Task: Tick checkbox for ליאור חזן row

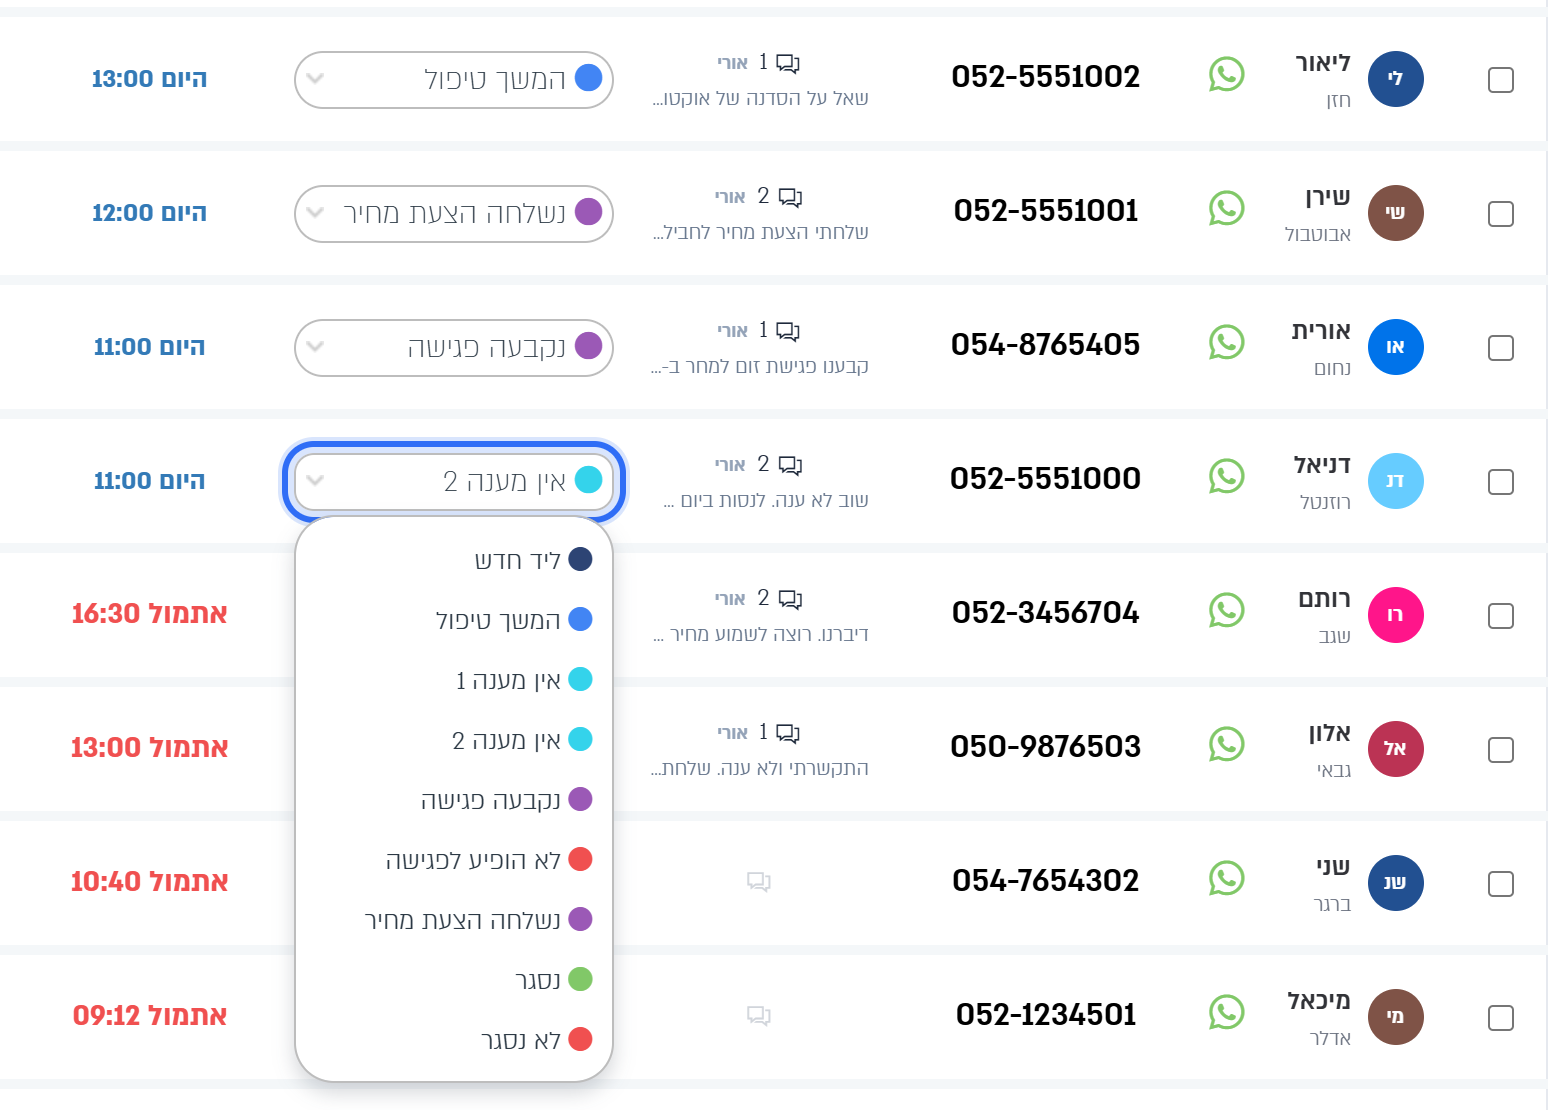Action: (x=1501, y=80)
